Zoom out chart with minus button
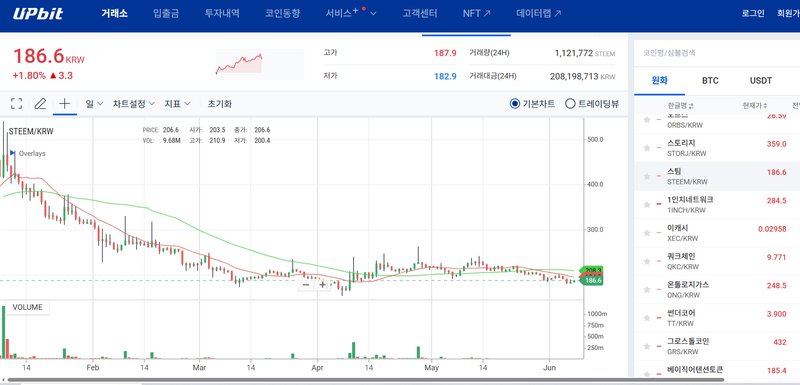Viewport: 800px width, 385px height. (306, 285)
